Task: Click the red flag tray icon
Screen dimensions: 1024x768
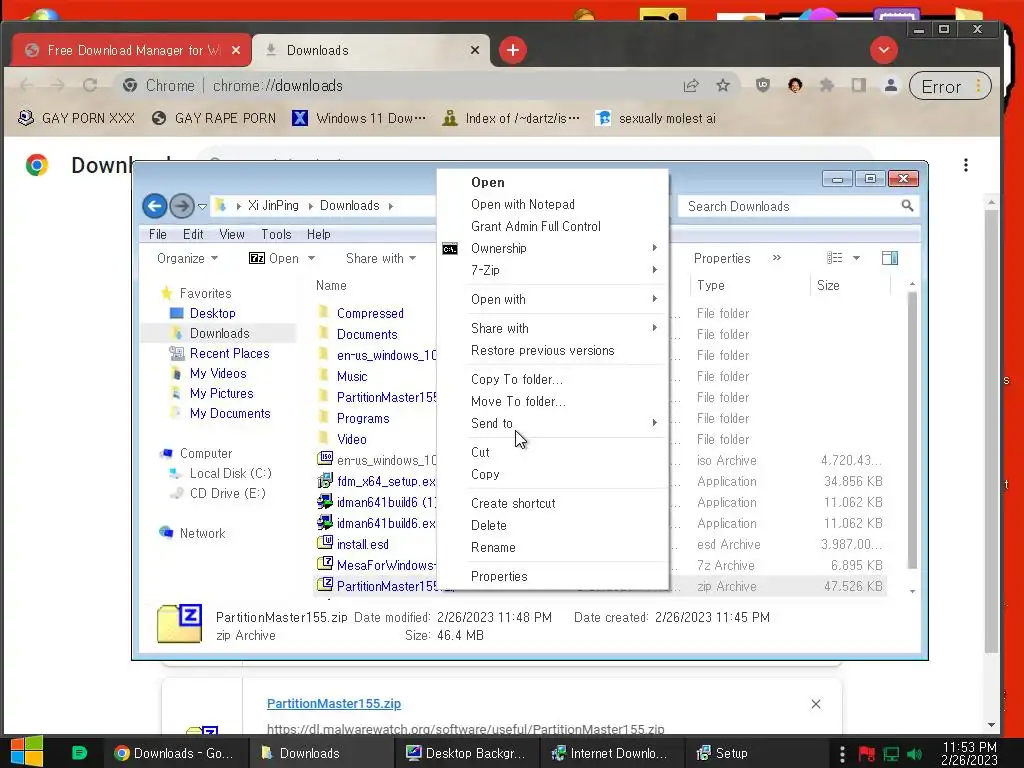Action: [867, 754]
